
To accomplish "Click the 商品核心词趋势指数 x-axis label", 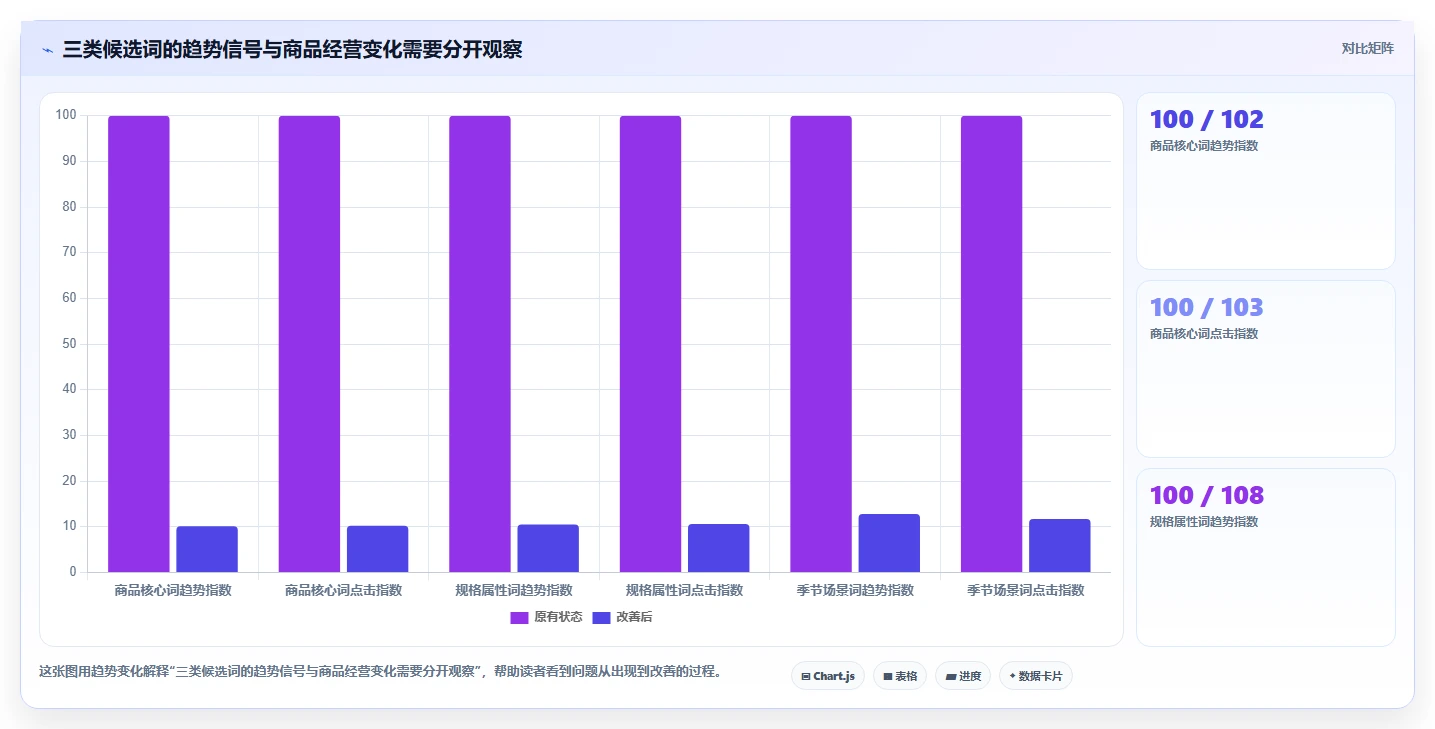I will pyautogui.click(x=173, y=590).
